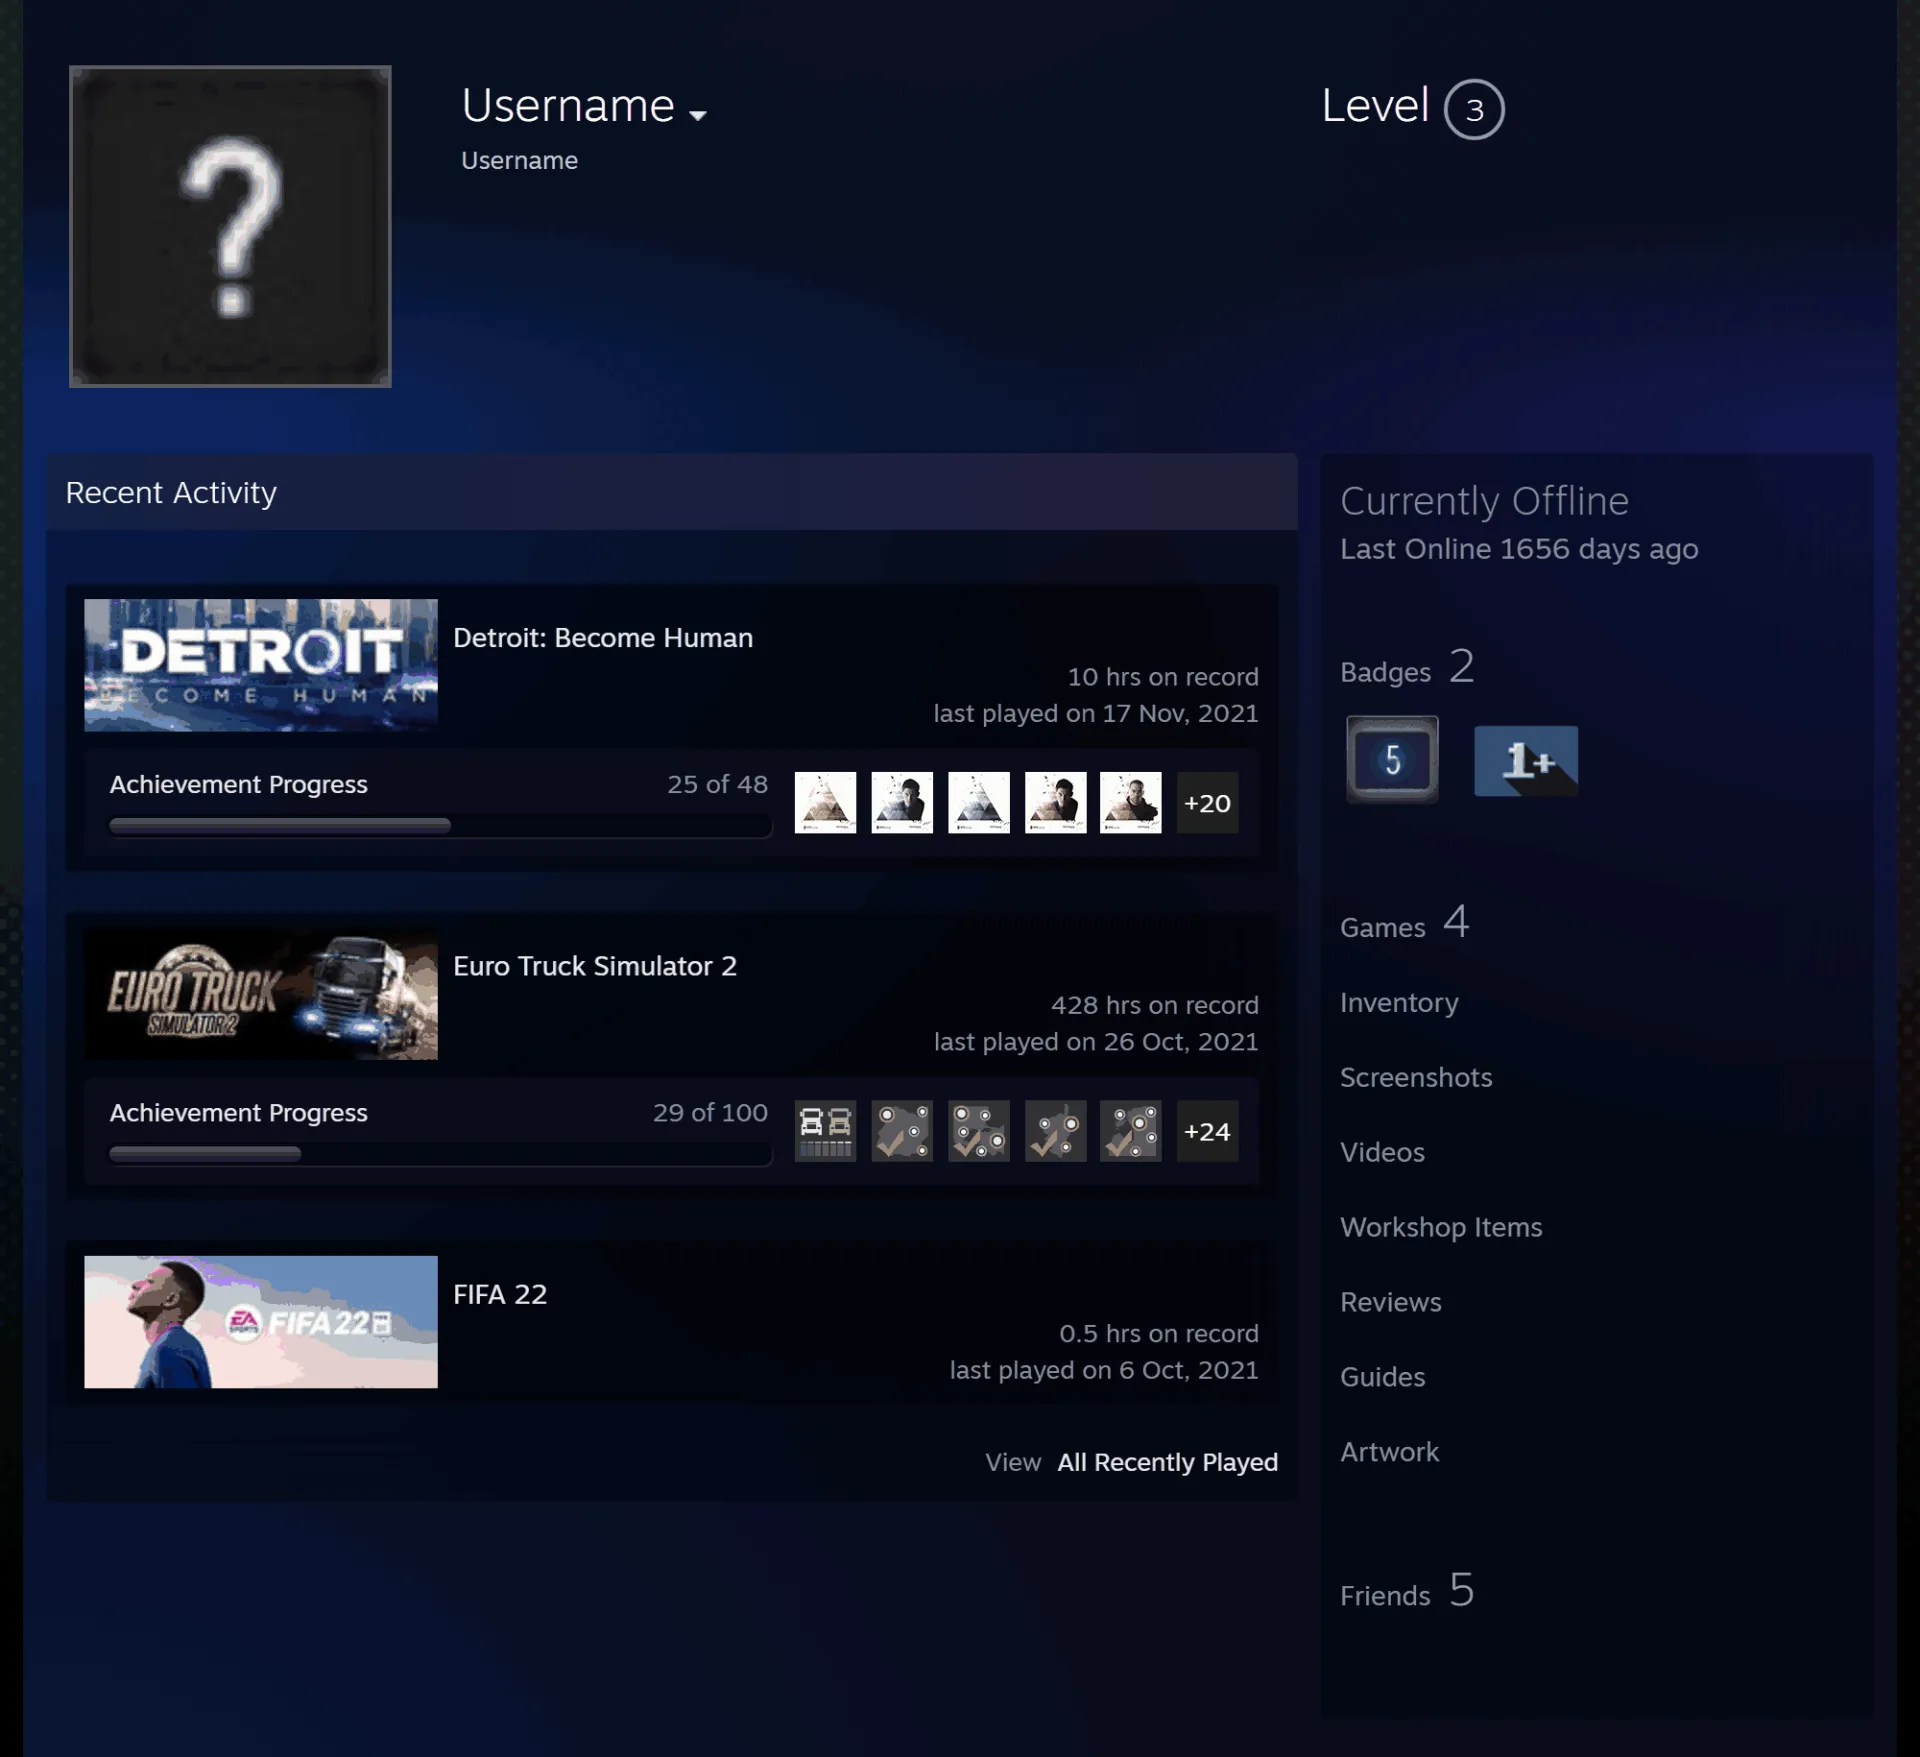Open the Friends list
This screenshot has height=1757, width=1920.
(1407, 1591)
